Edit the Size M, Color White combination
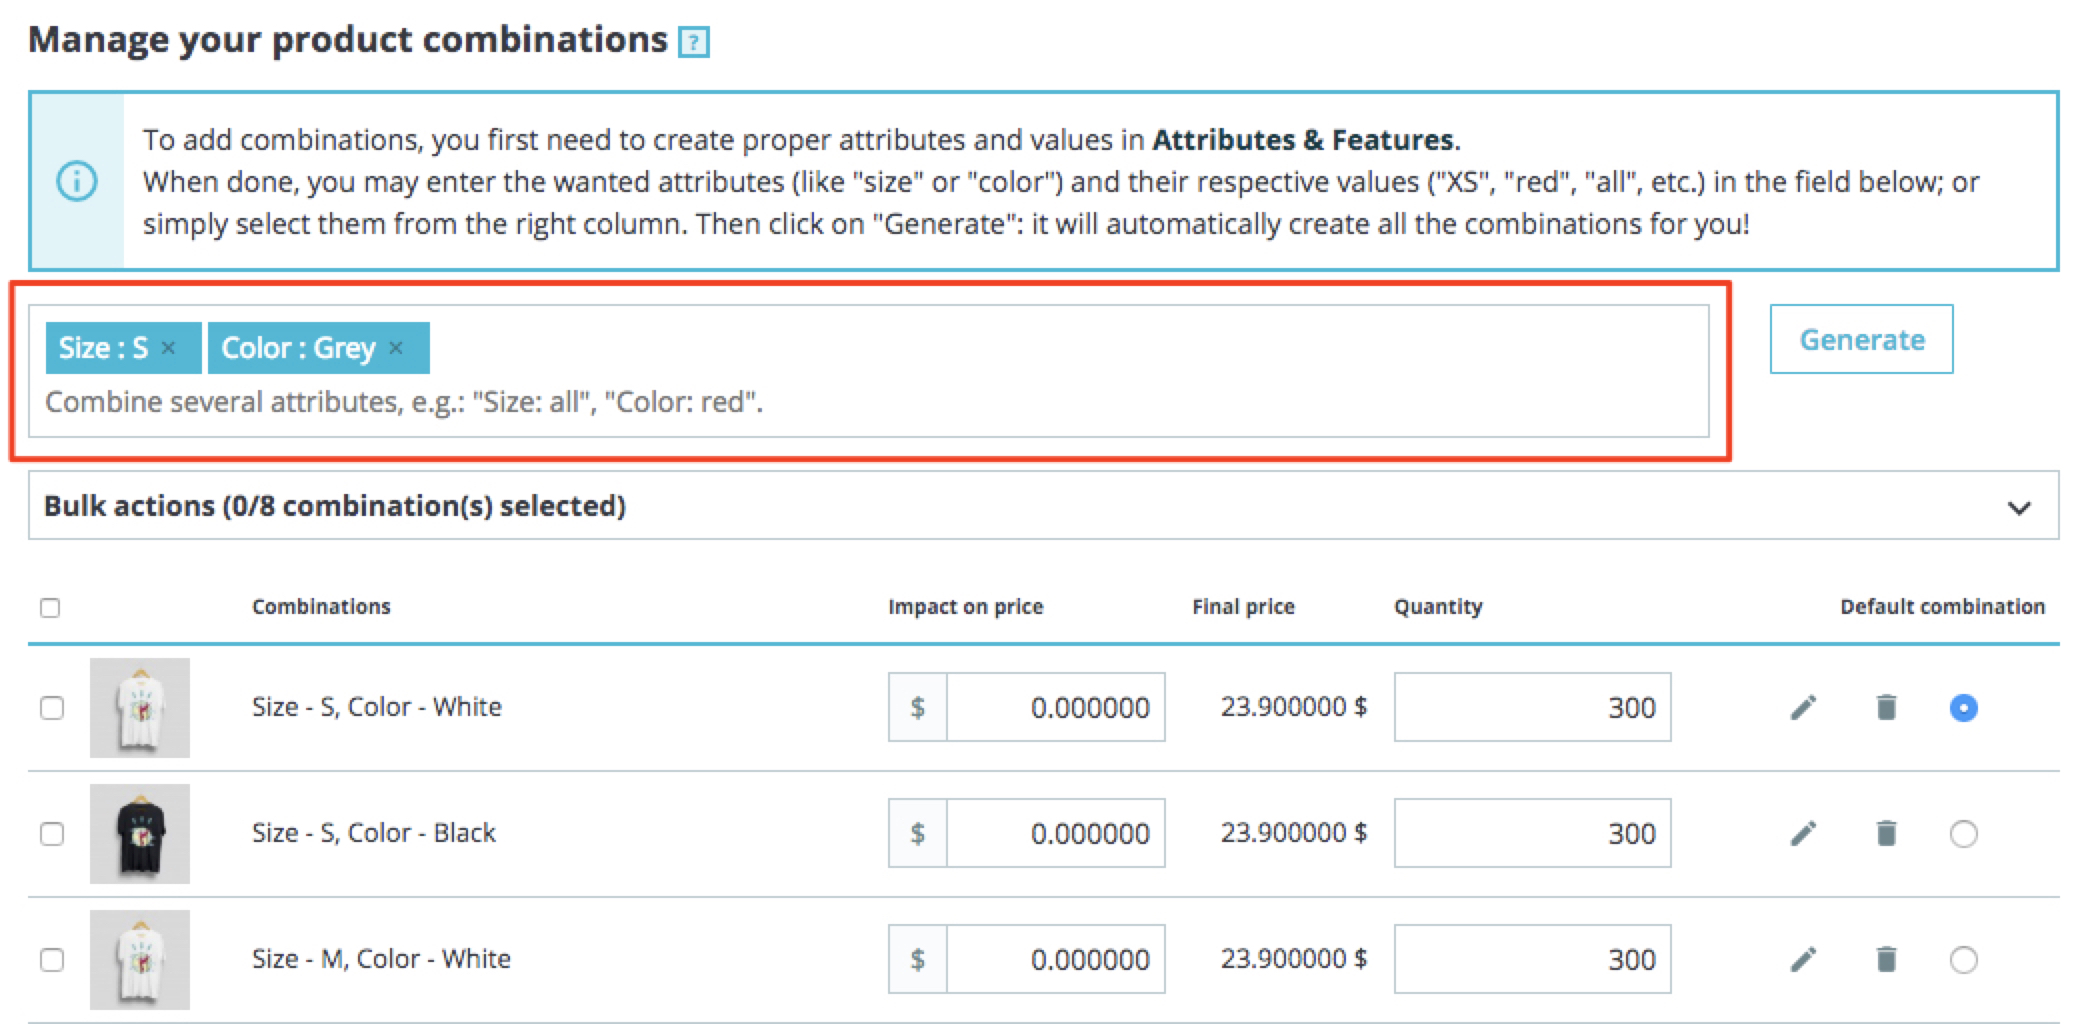This screenshot has height=1024, width=2092. pyautogui.click(x=1802, y=960)
